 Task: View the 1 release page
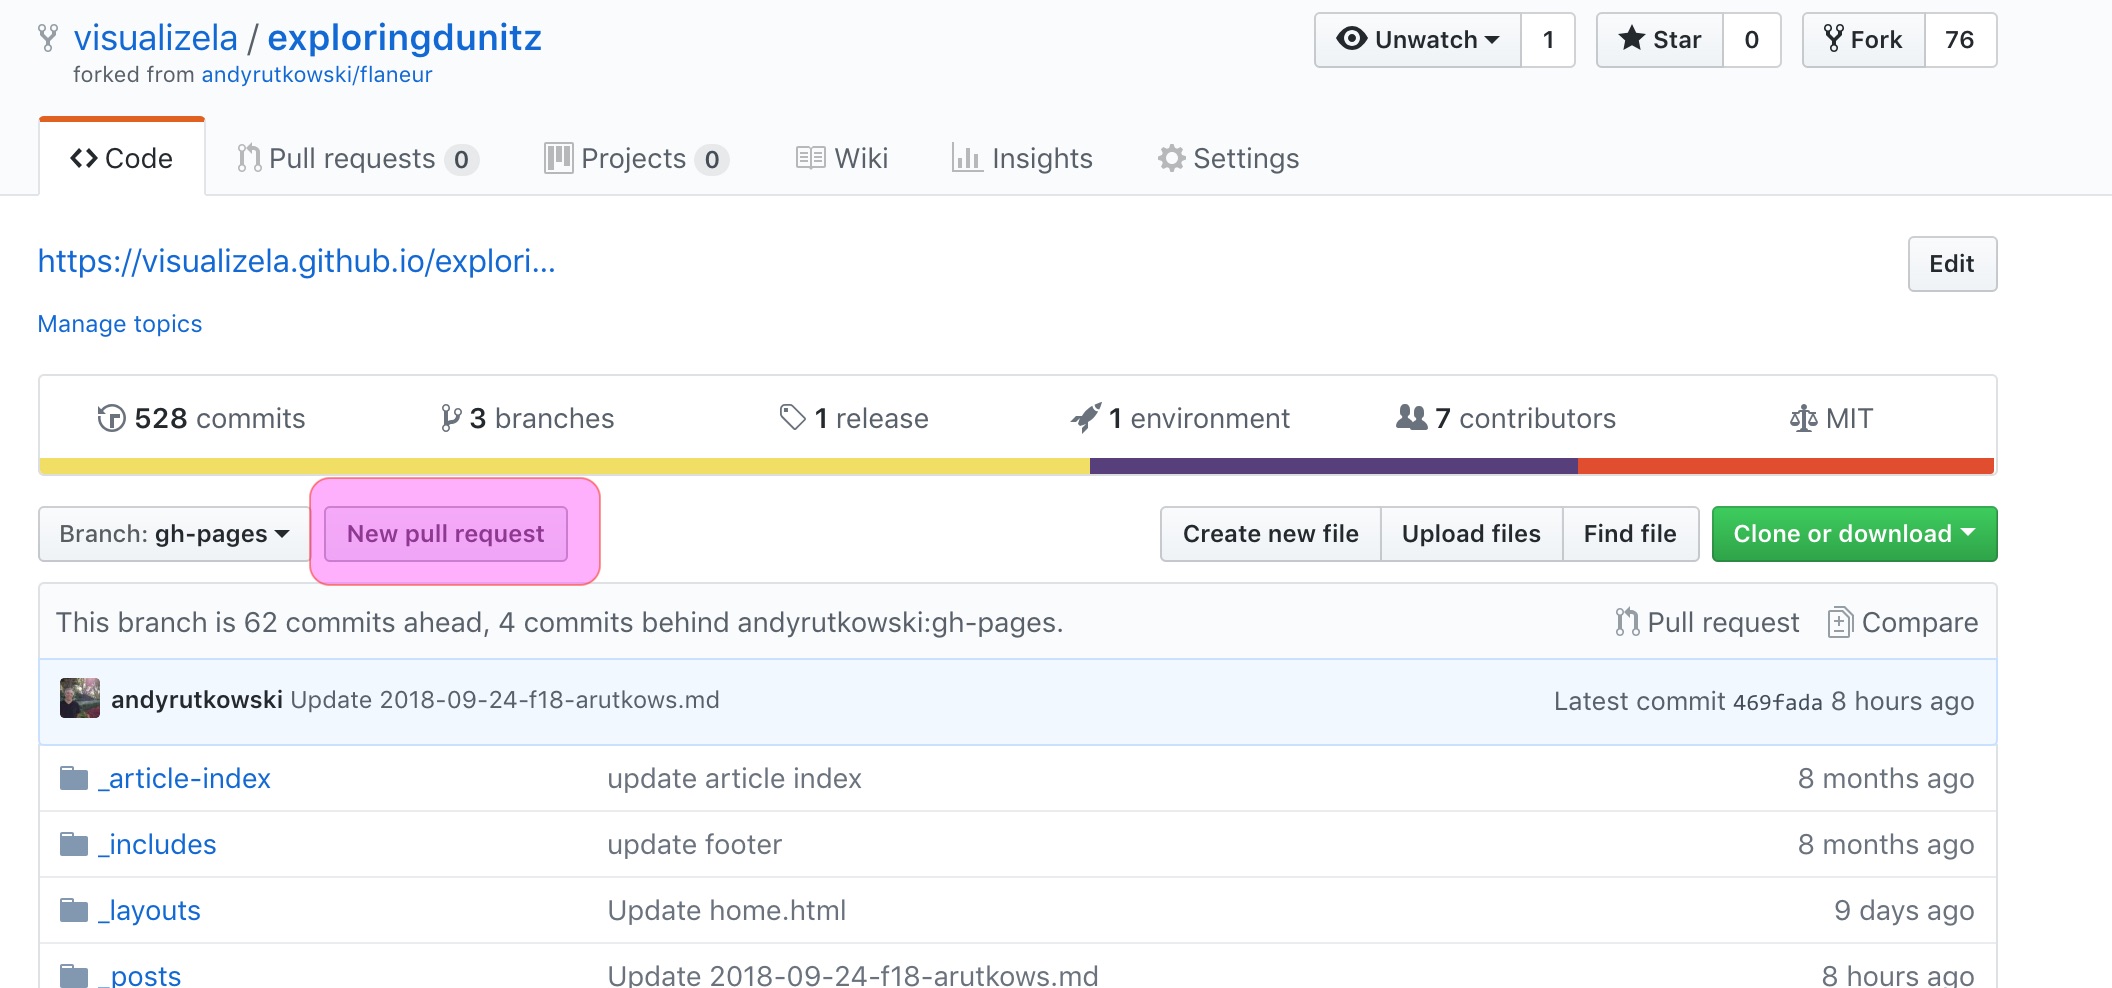coord(854,418)
